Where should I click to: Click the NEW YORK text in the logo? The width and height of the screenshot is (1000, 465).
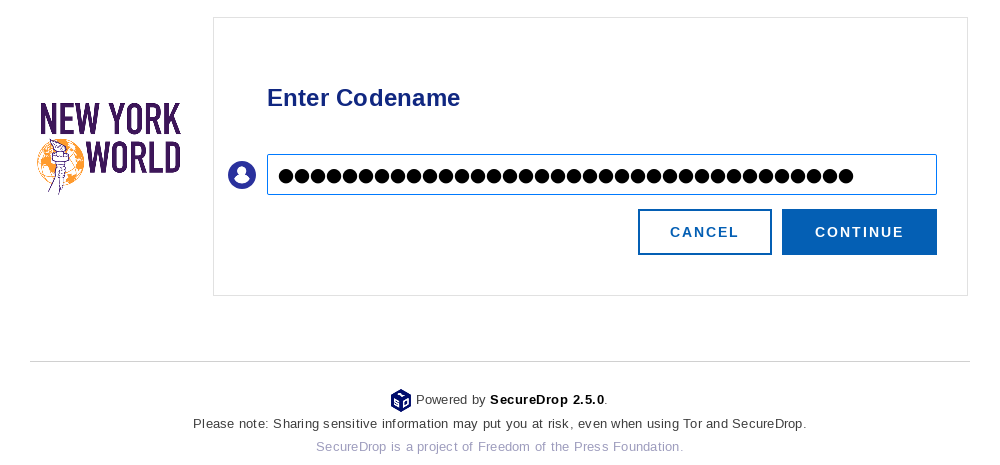pos(110,119)
